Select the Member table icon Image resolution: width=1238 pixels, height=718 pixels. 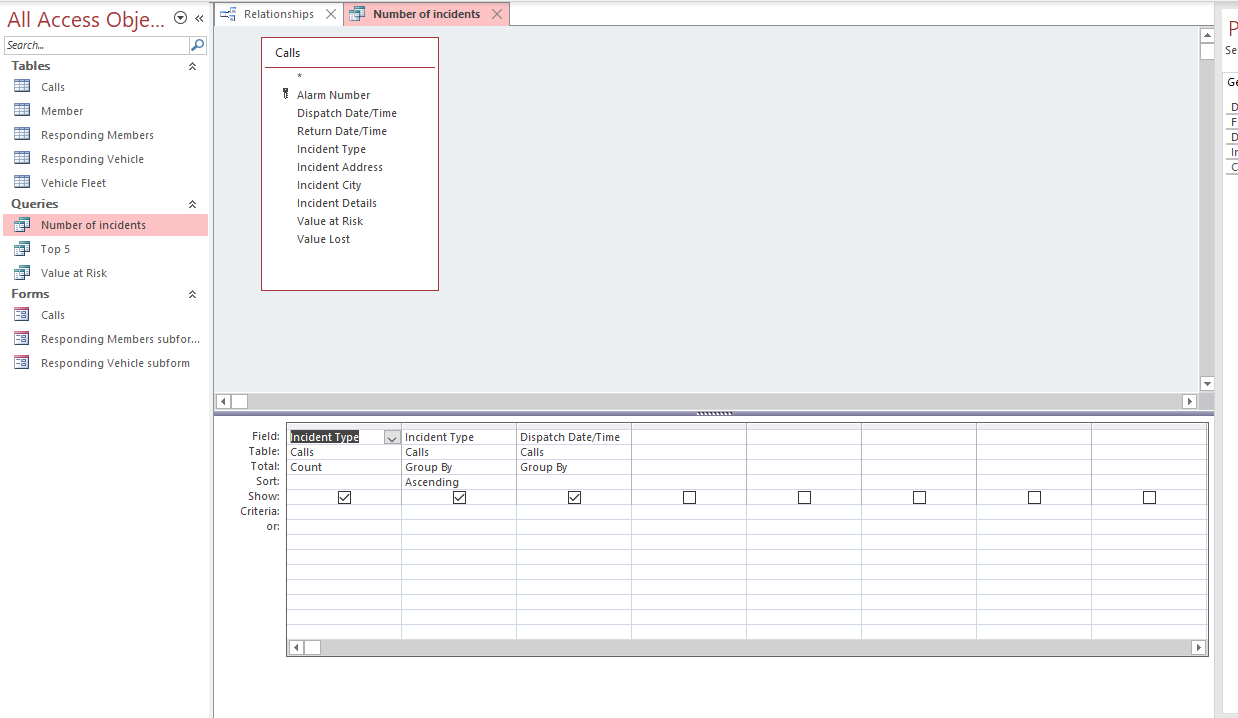(x=34, y=110)
